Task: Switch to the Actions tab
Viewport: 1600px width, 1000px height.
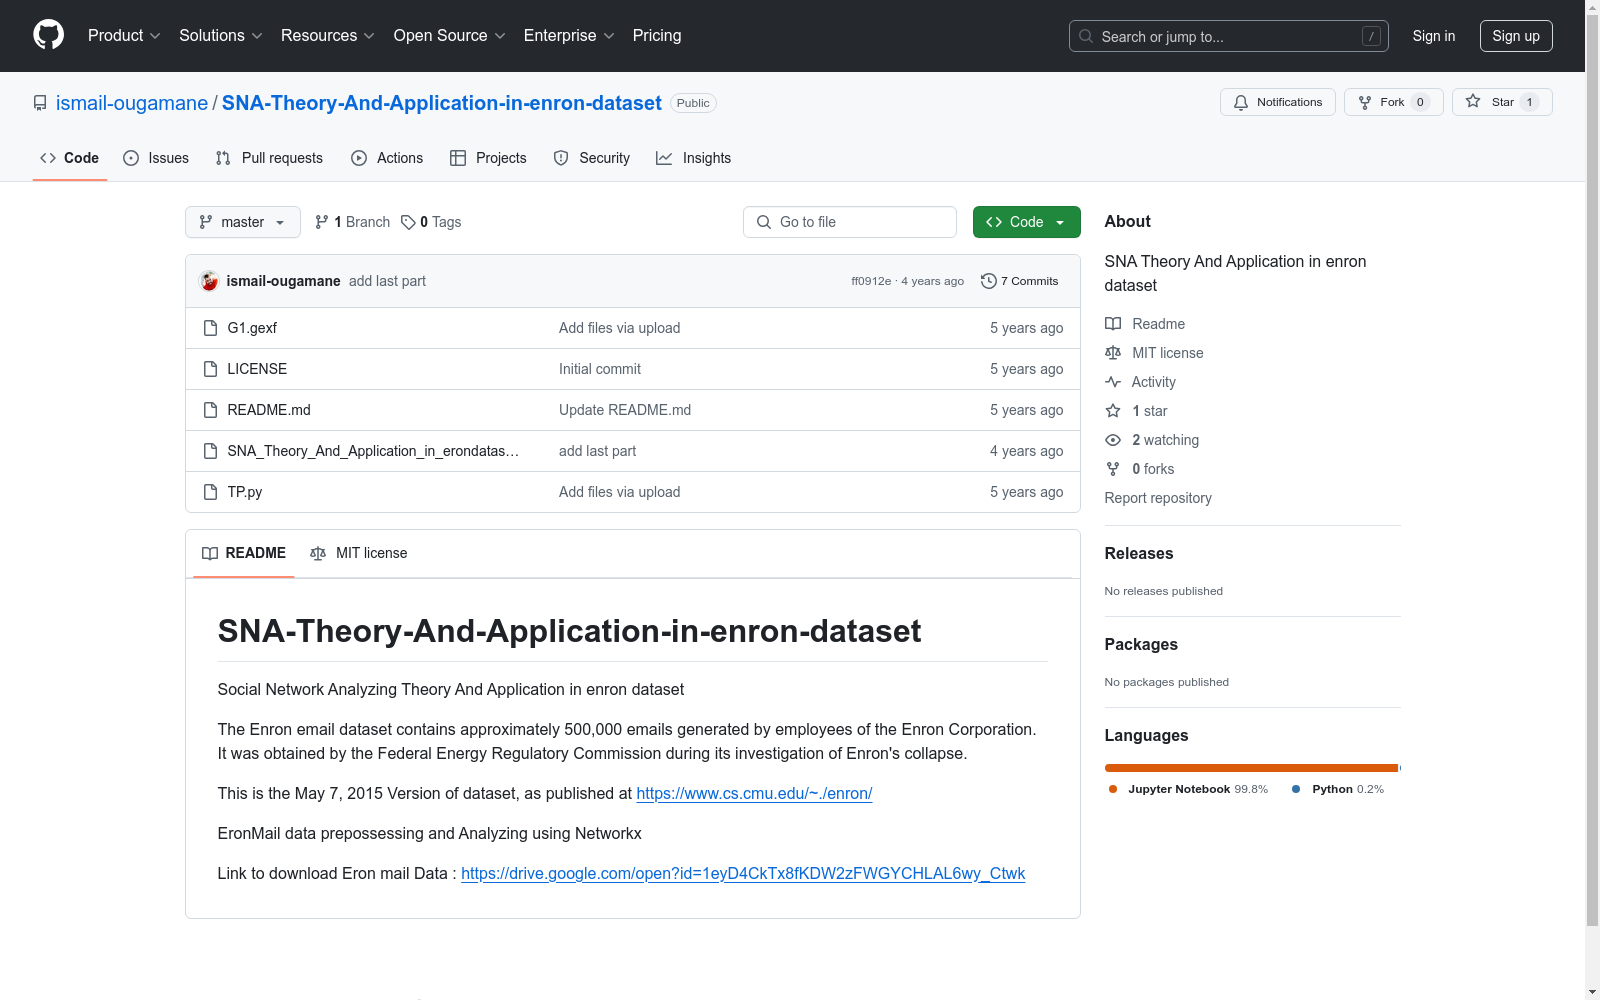Action: click(x=387, y=158)
